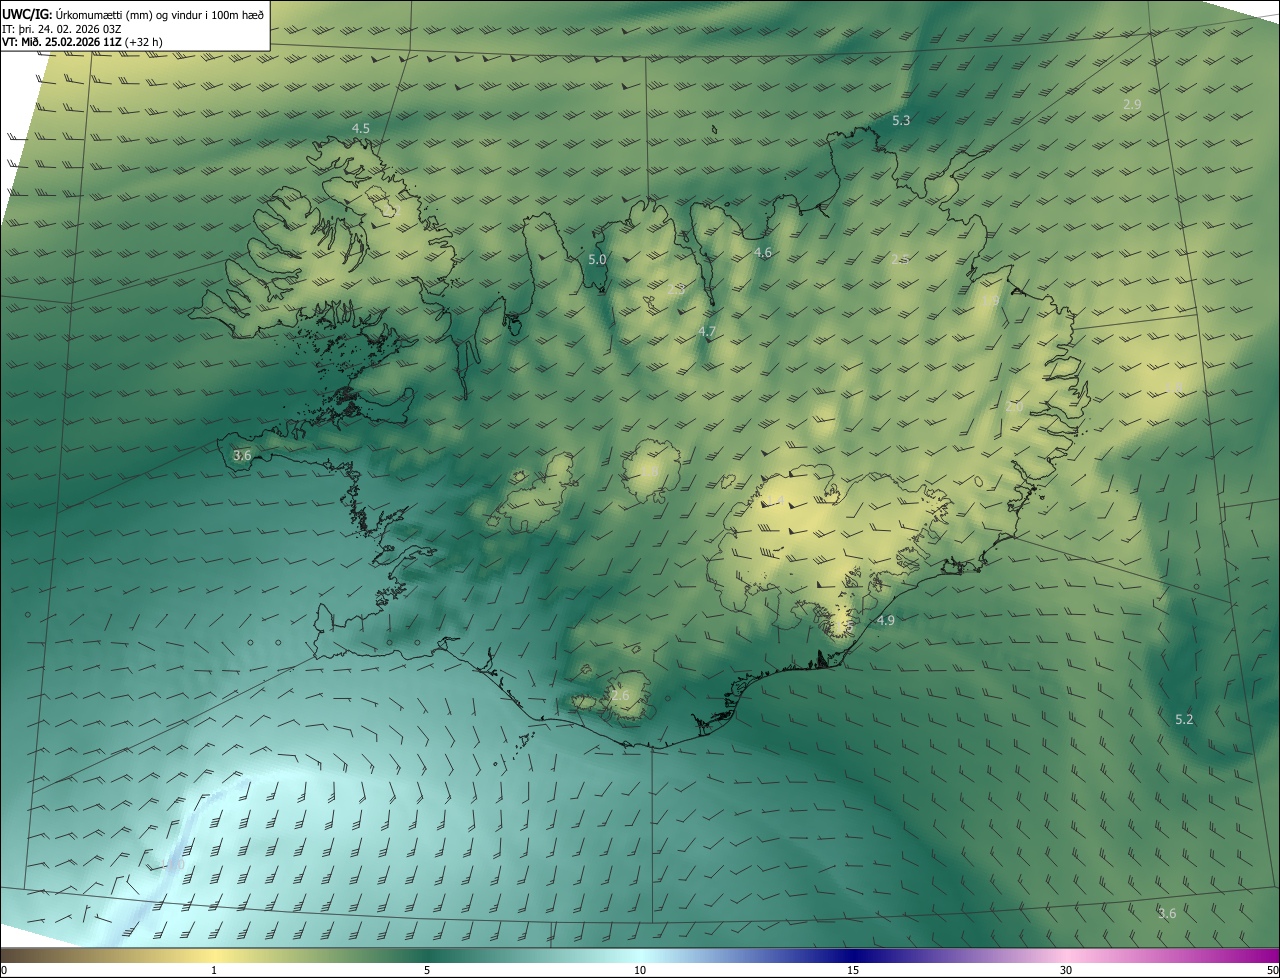Click the 2.9 value label on the map
1280x978 pixels.
pos(1132,104)
